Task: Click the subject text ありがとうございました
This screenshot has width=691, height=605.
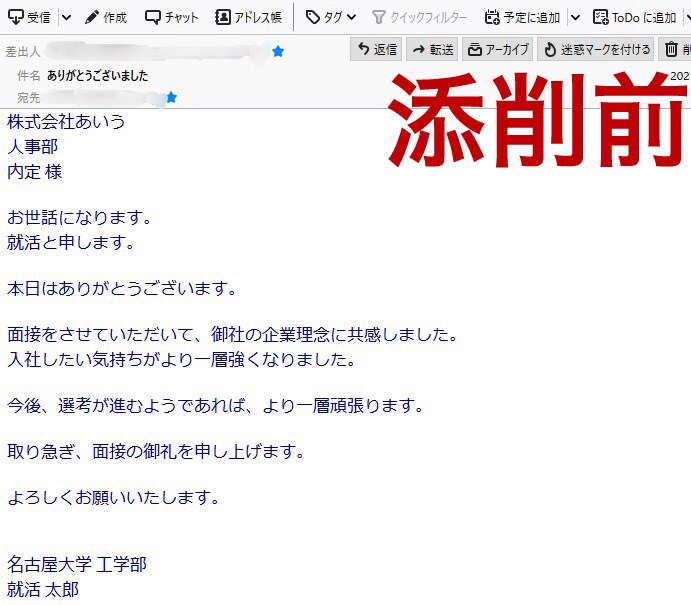Action: click(97, 76)
